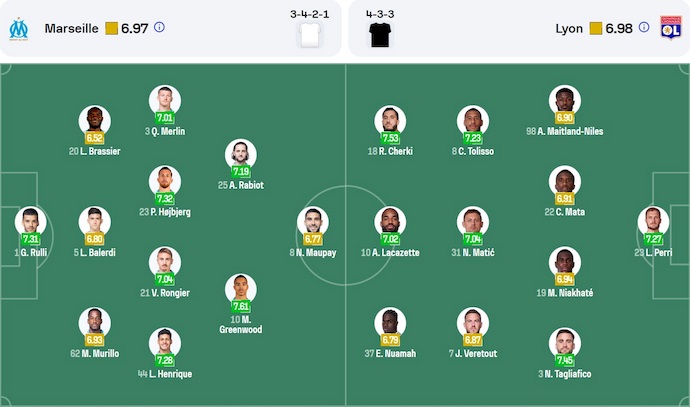Select P. Højbjerg player photo
The image size is (690, 407).
(165, 180)
